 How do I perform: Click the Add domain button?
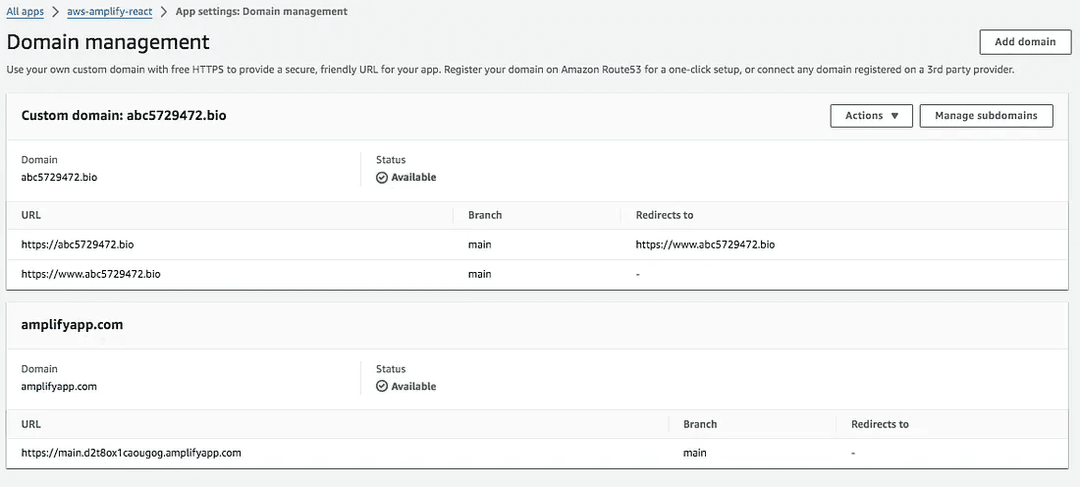pos(1025,42)
